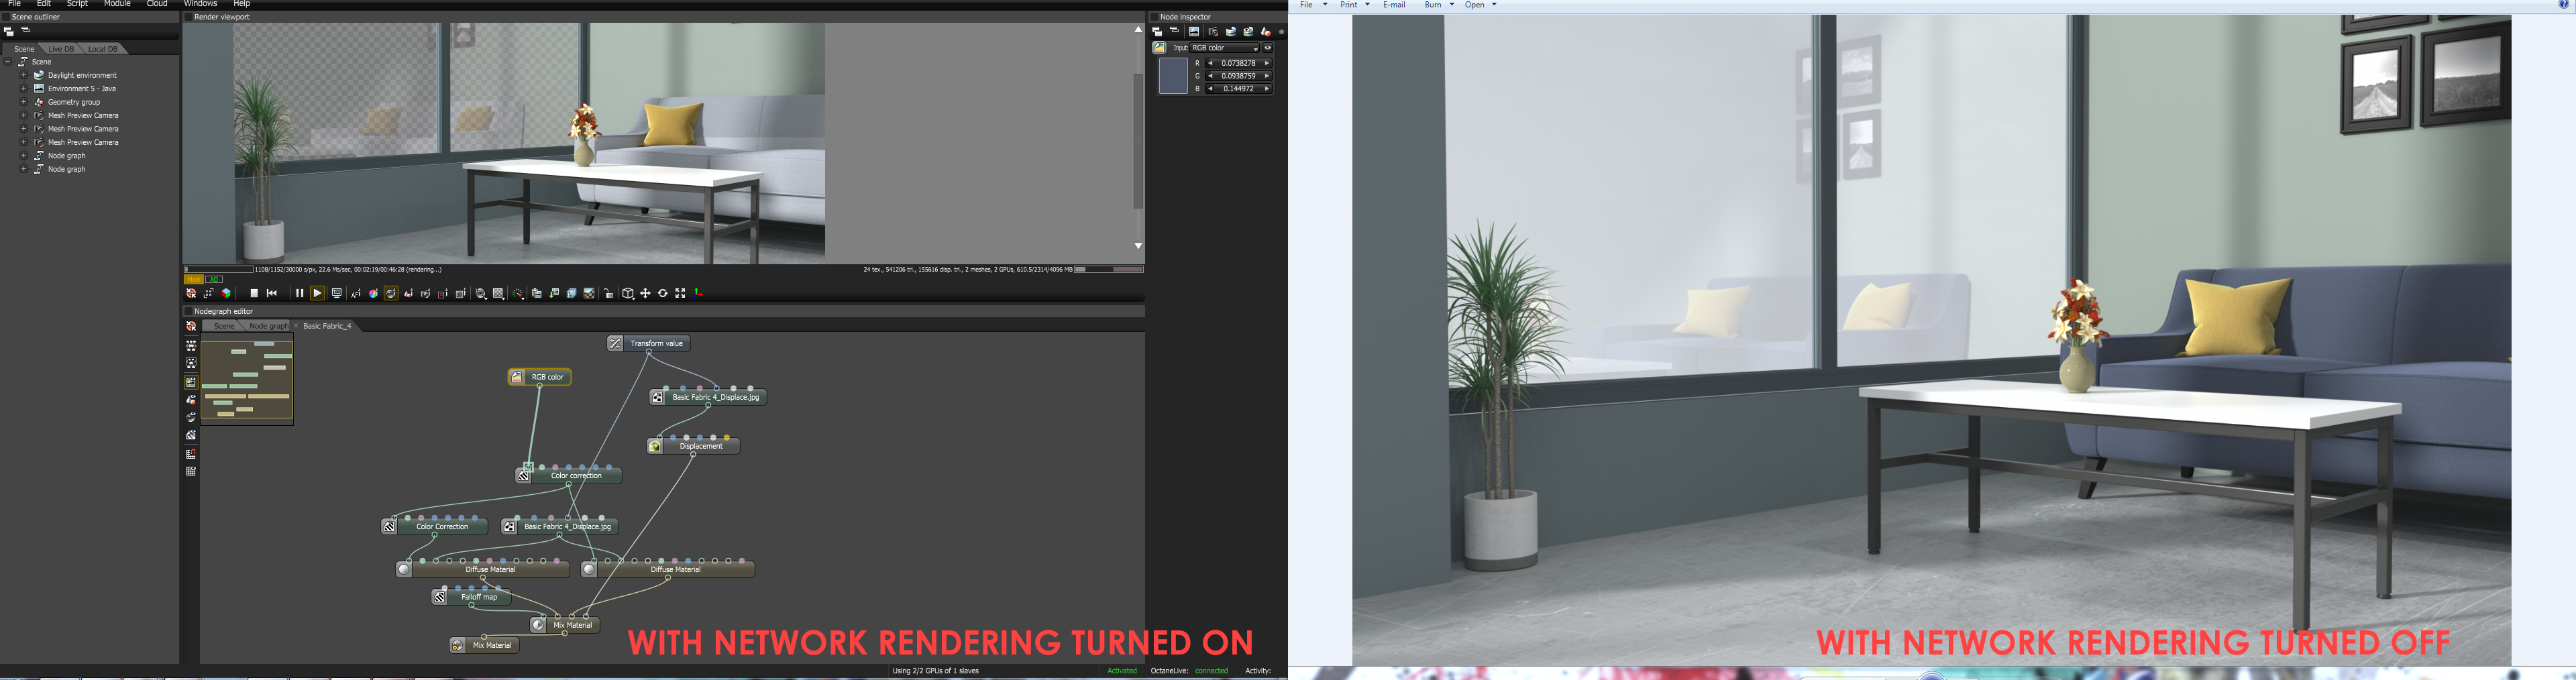The image size is (2576, 680).
Task: Collapse the root Scene tree node
Action: tap(8, 62)
